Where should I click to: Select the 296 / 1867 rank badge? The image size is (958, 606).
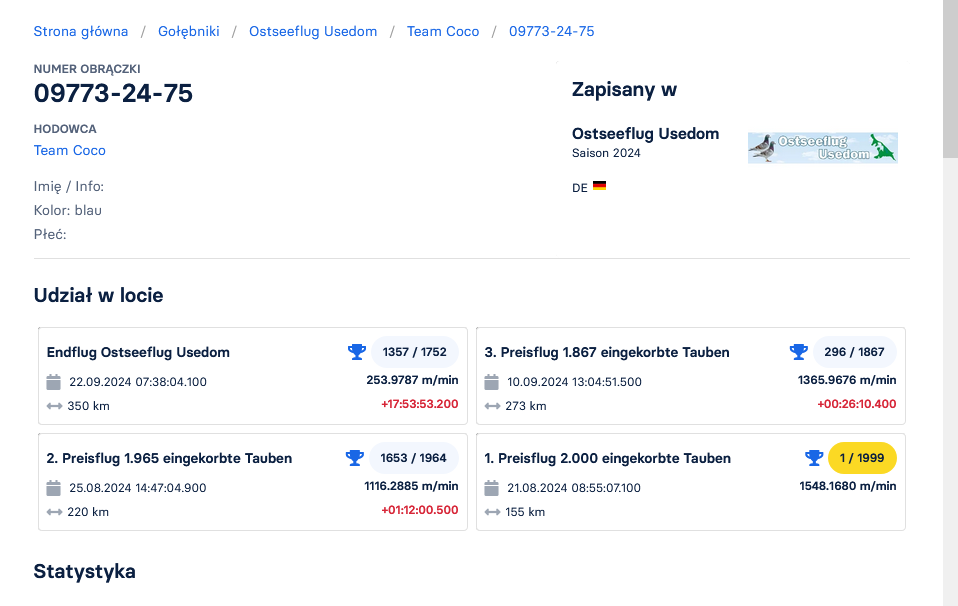coord(852,352)
